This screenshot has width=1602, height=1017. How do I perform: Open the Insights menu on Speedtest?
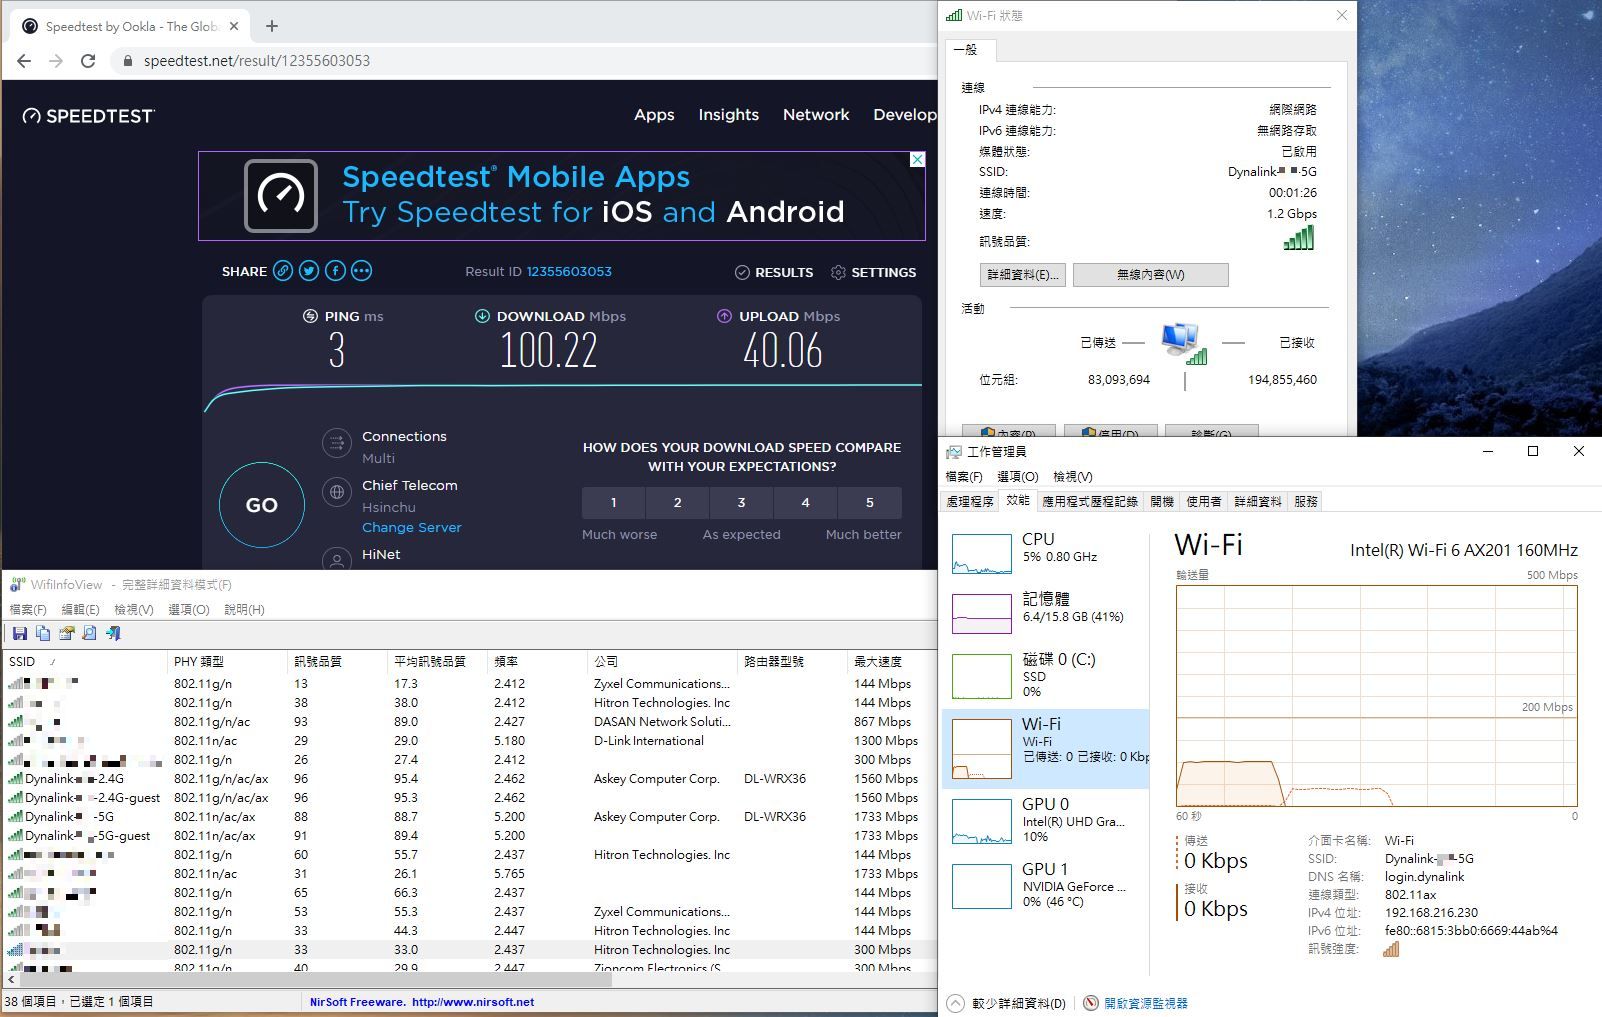[729, 115]
